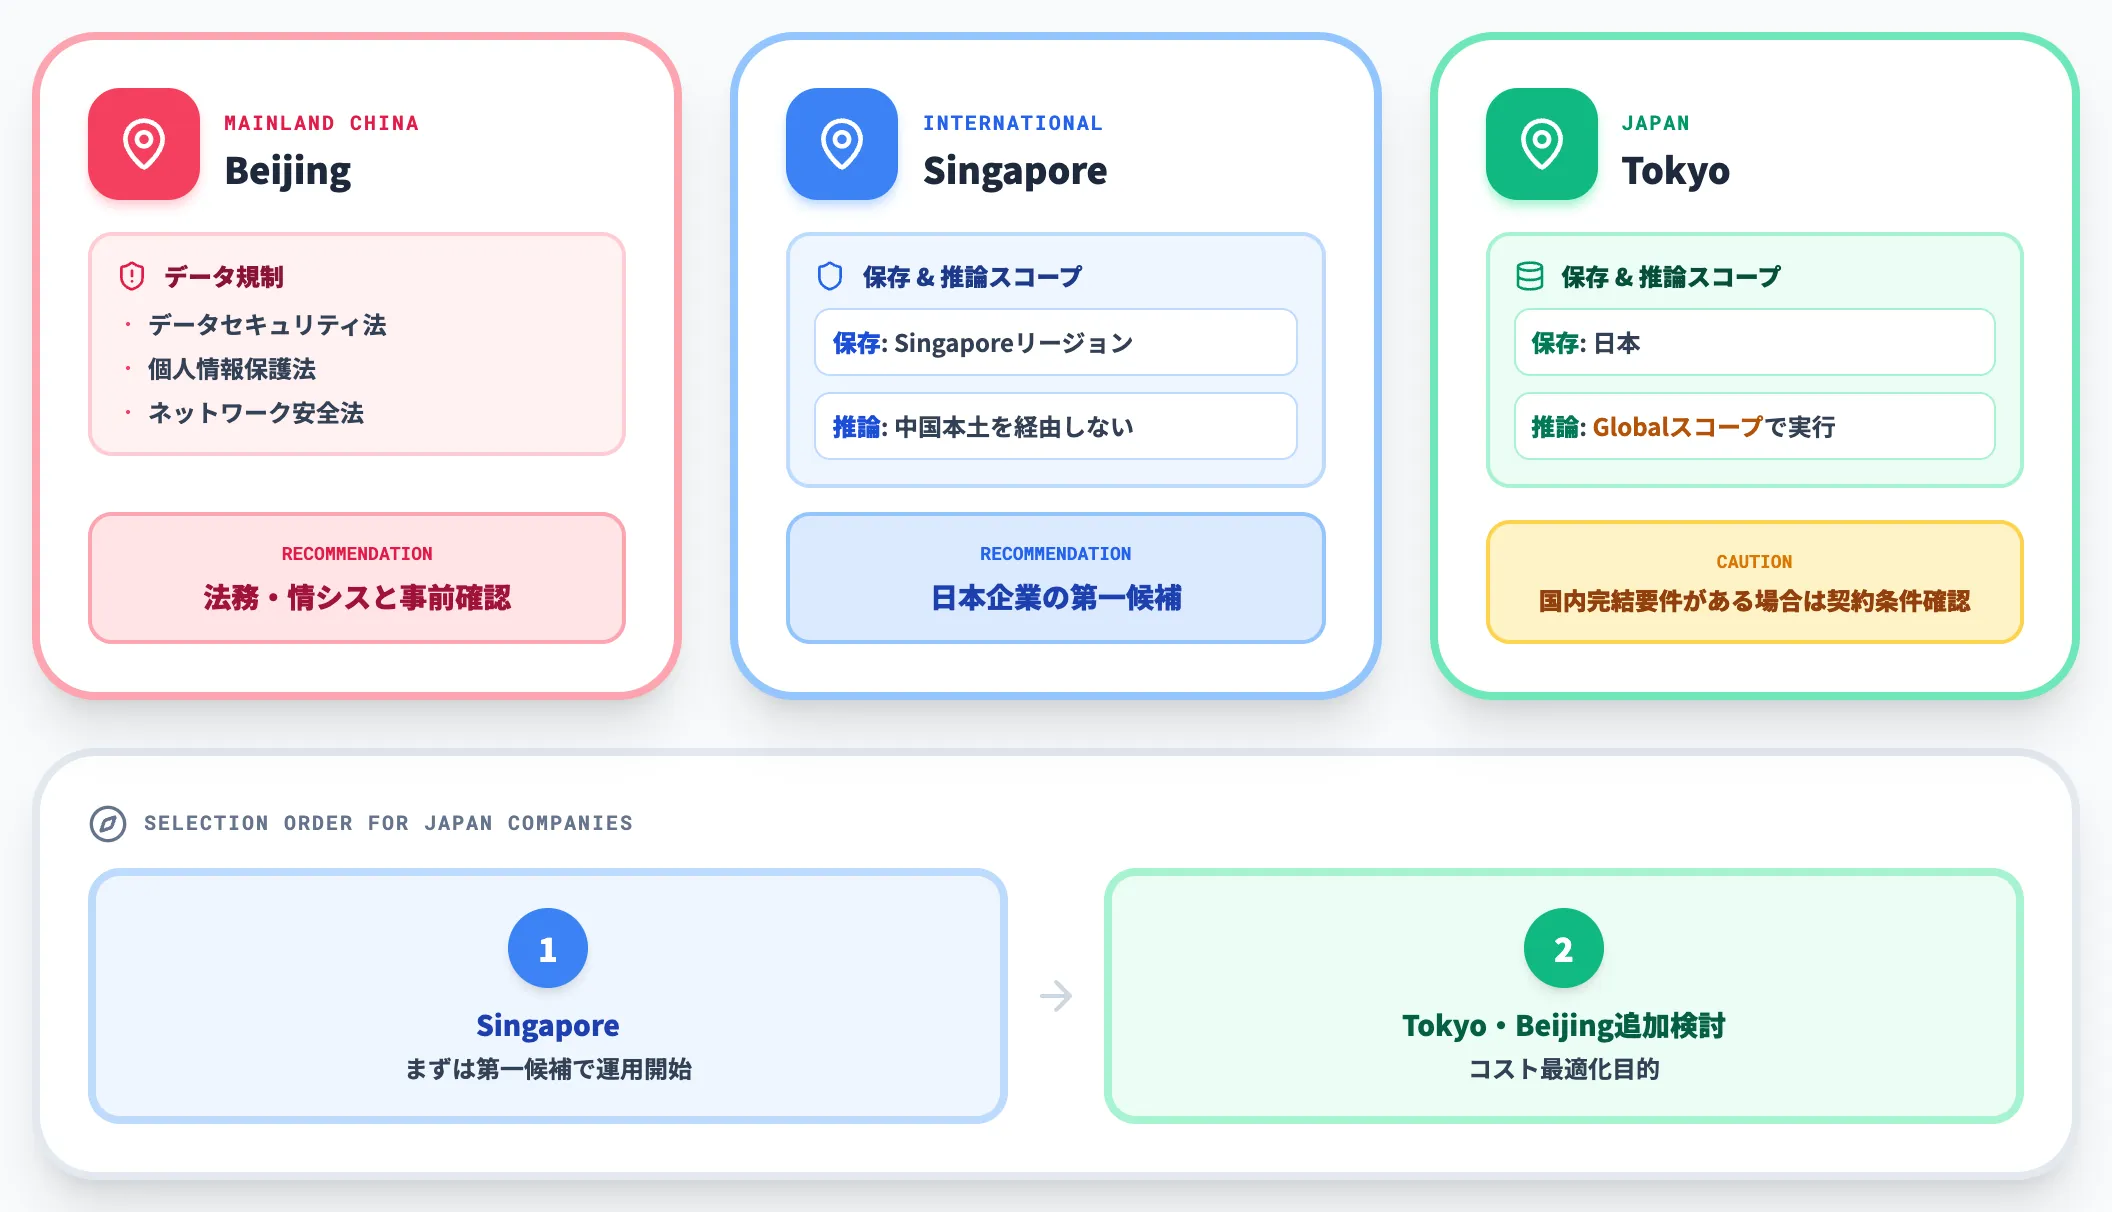Click the blue number 1 circle
This screenshot has height=1212, width=2112.
[548, 948]
